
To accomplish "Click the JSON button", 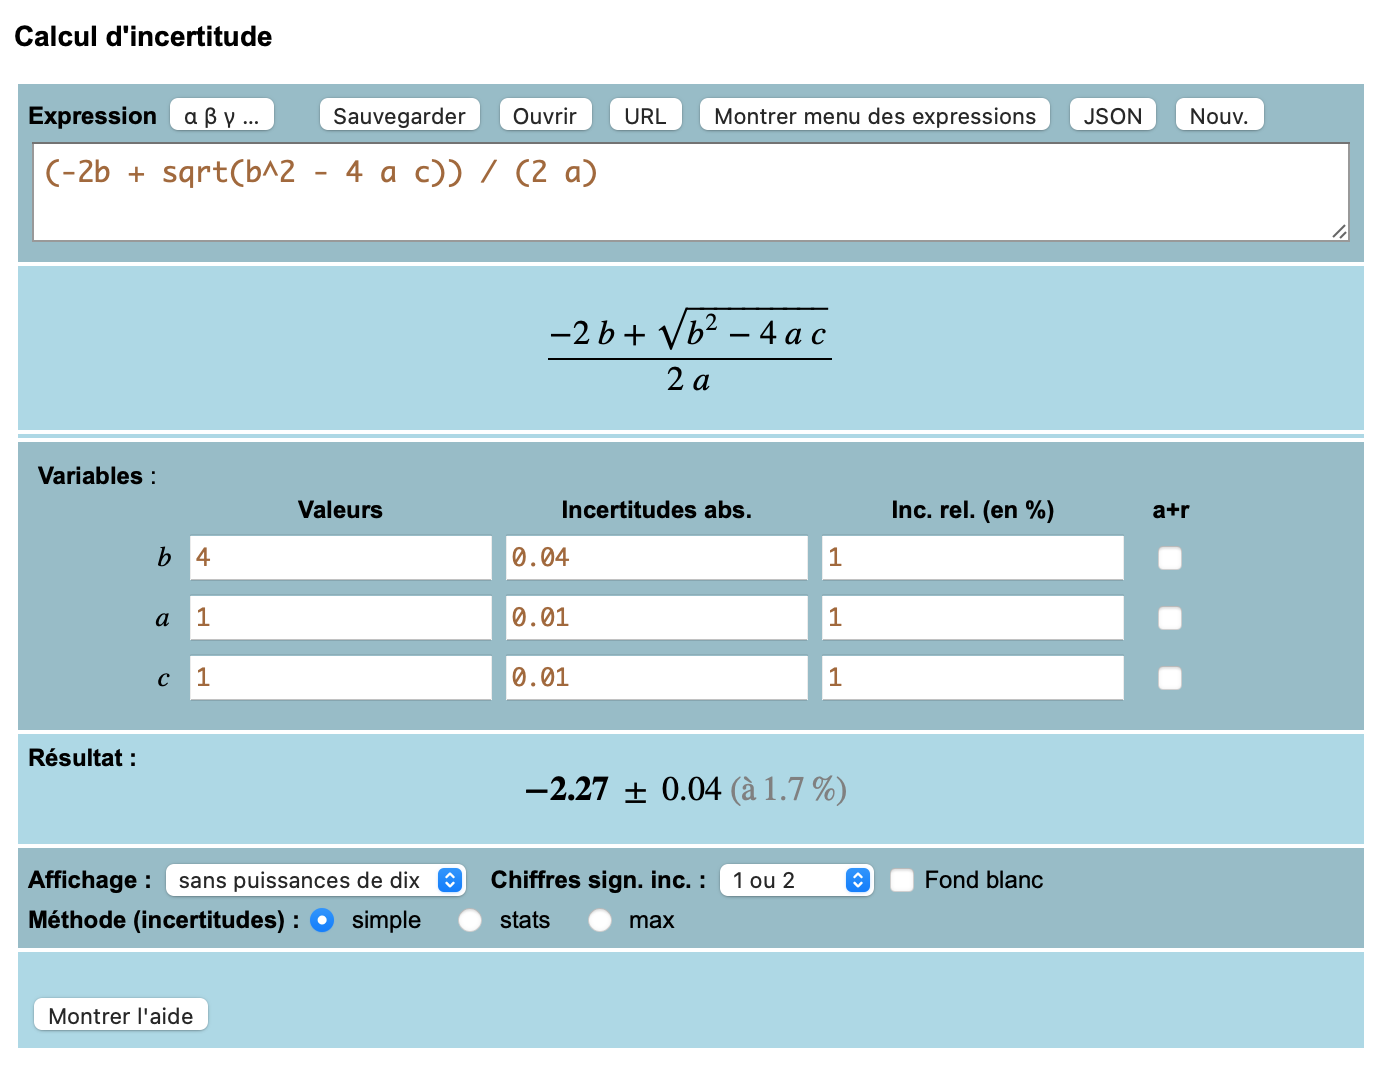I will coord(1112,116).
